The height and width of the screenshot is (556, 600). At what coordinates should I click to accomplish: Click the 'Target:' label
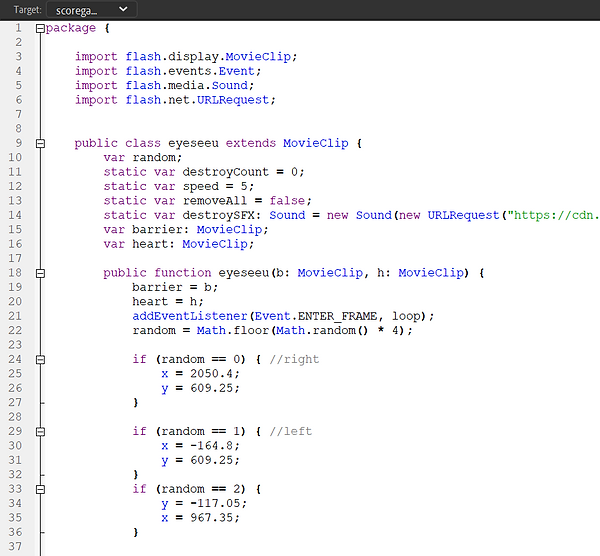coord(28,10)
